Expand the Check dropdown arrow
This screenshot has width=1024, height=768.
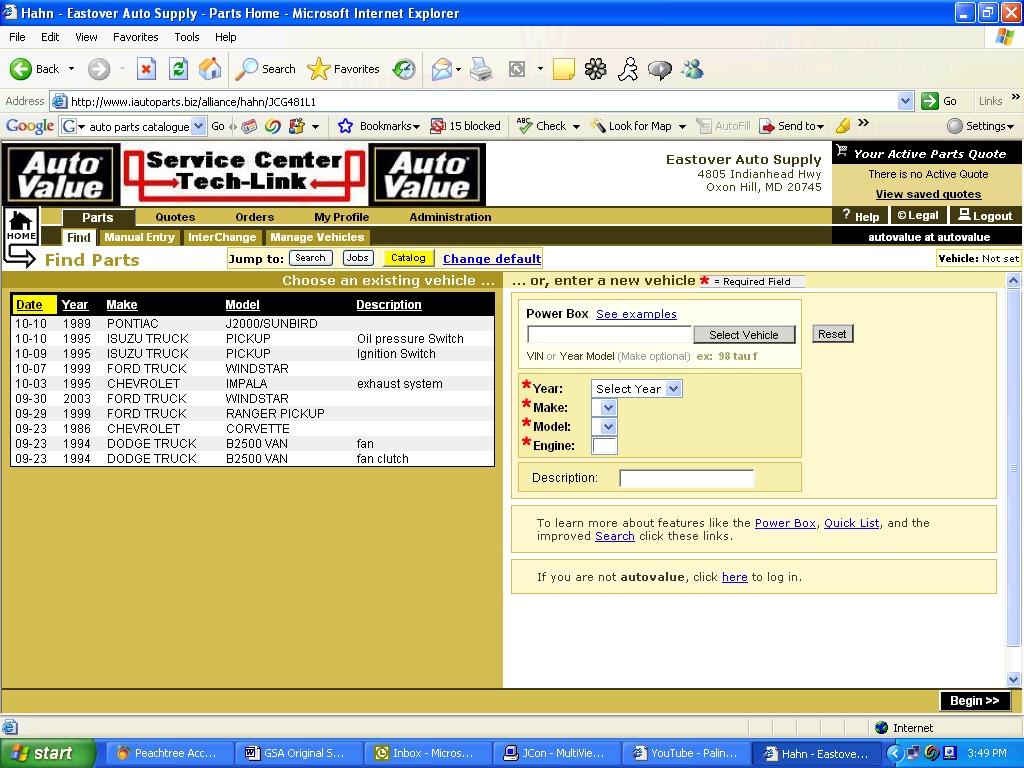click(x=576, y=127)
